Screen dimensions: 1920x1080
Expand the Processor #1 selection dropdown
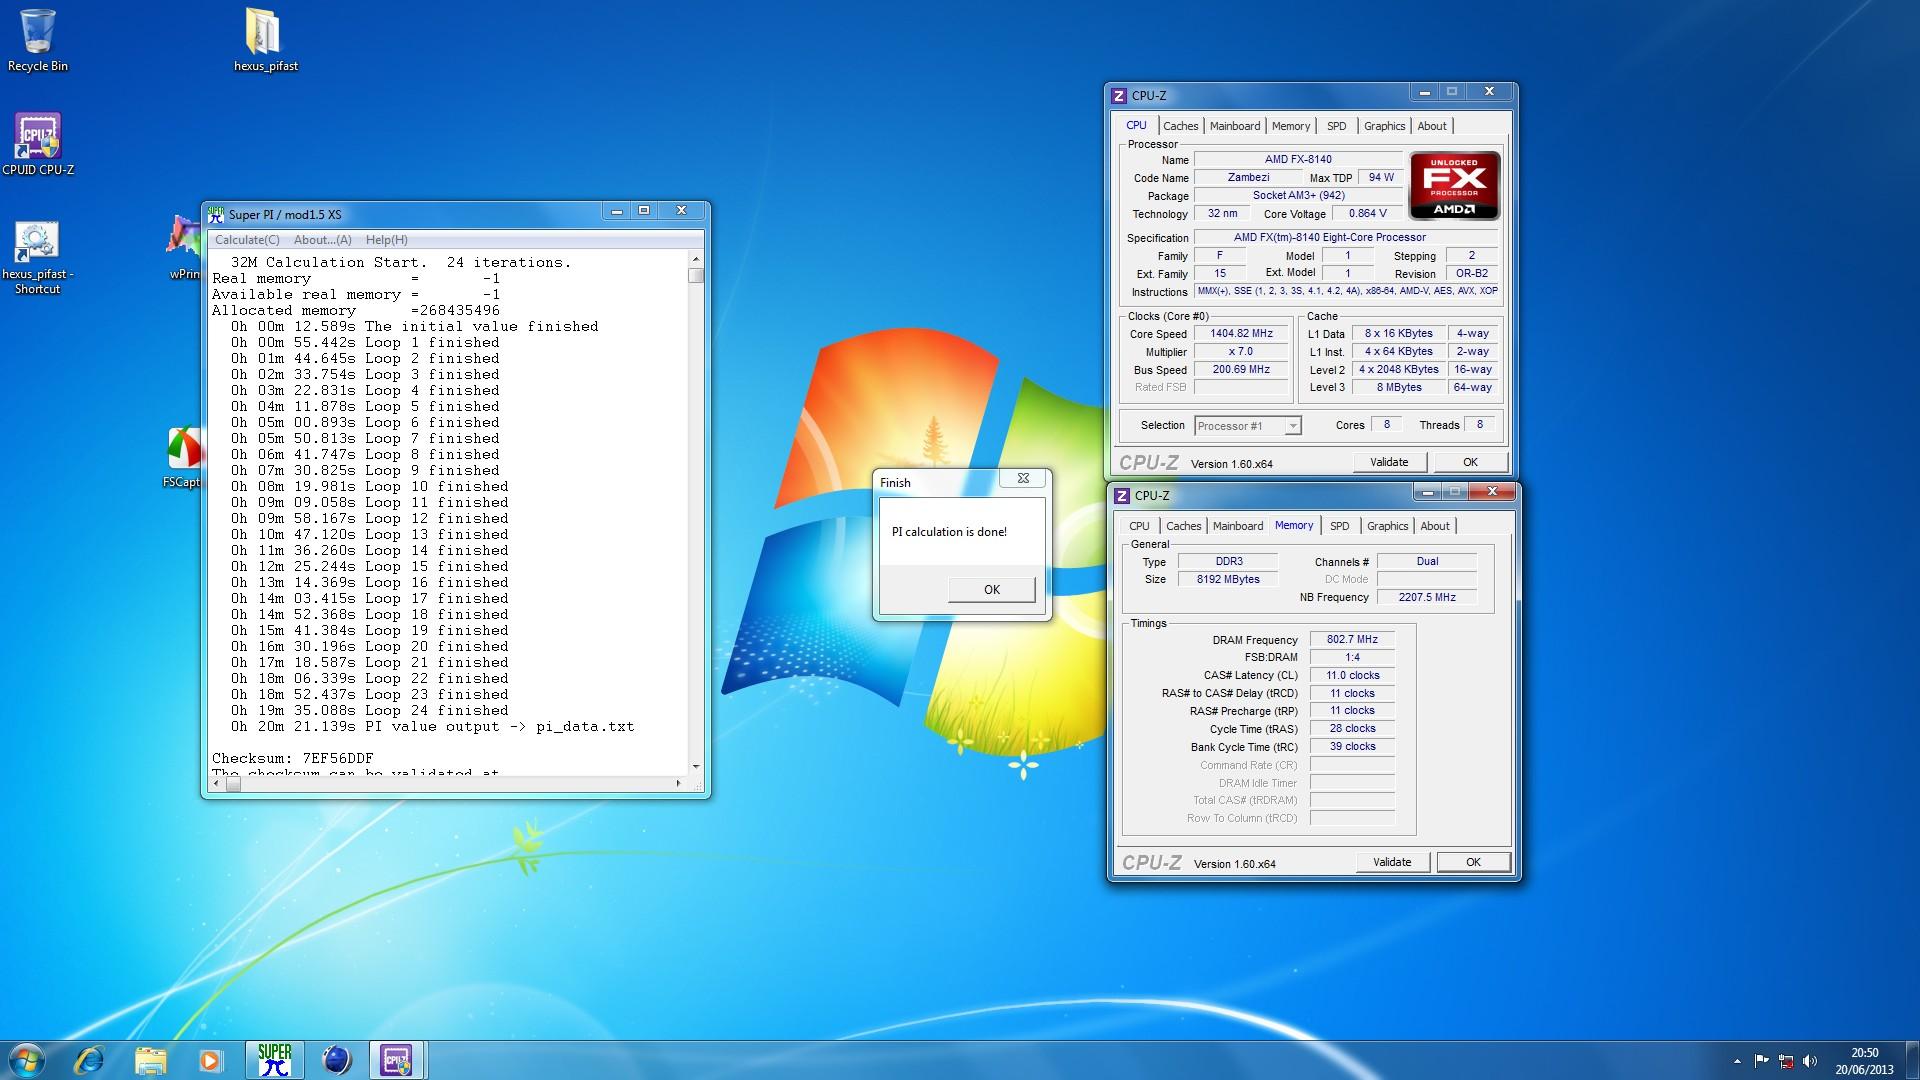pos(1292,426)
